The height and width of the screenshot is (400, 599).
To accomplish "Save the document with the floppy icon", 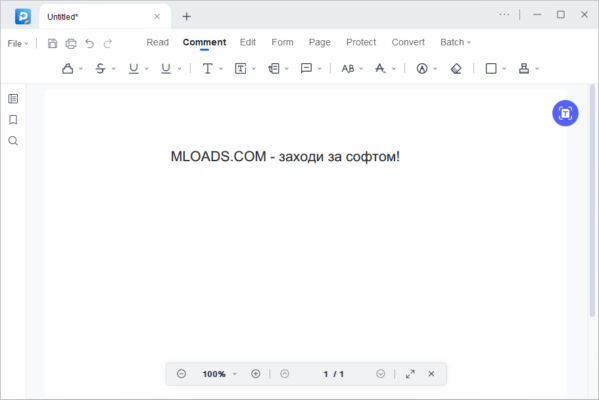I will (x=52, y=44).
